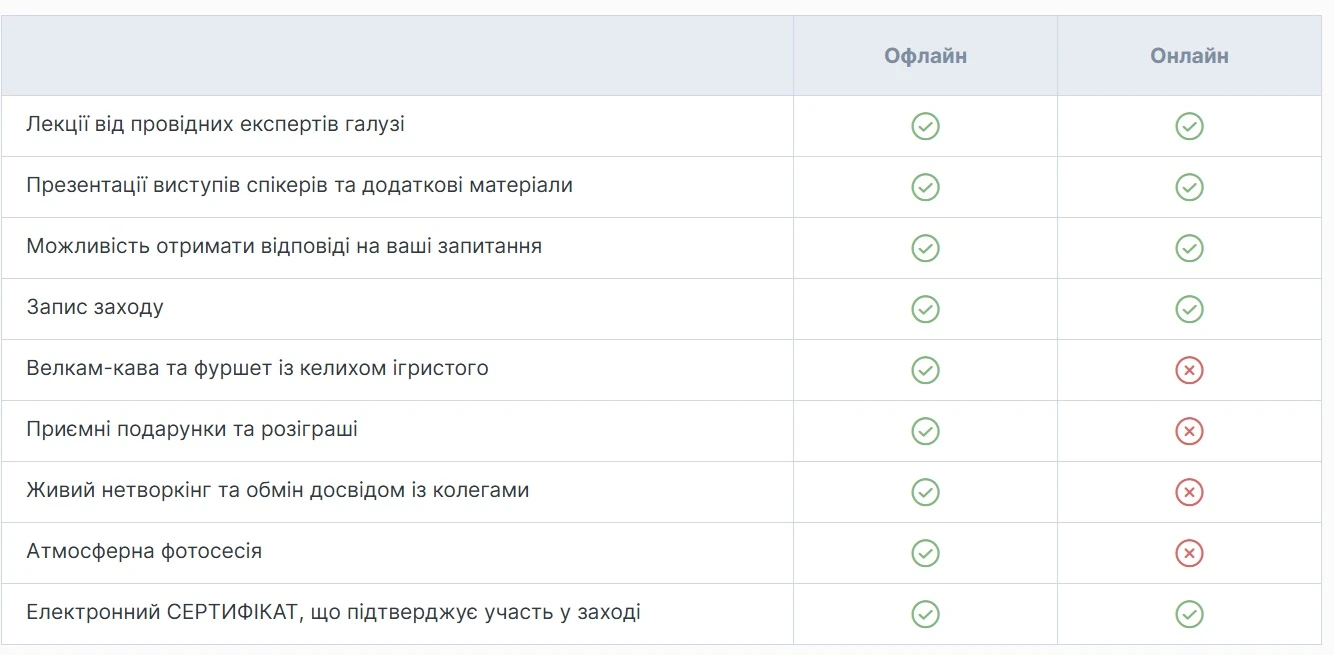Click the Офлайн checkmark for Лекції row
This screenshot has height=655, width=1334.
click(x=925, y=126)
